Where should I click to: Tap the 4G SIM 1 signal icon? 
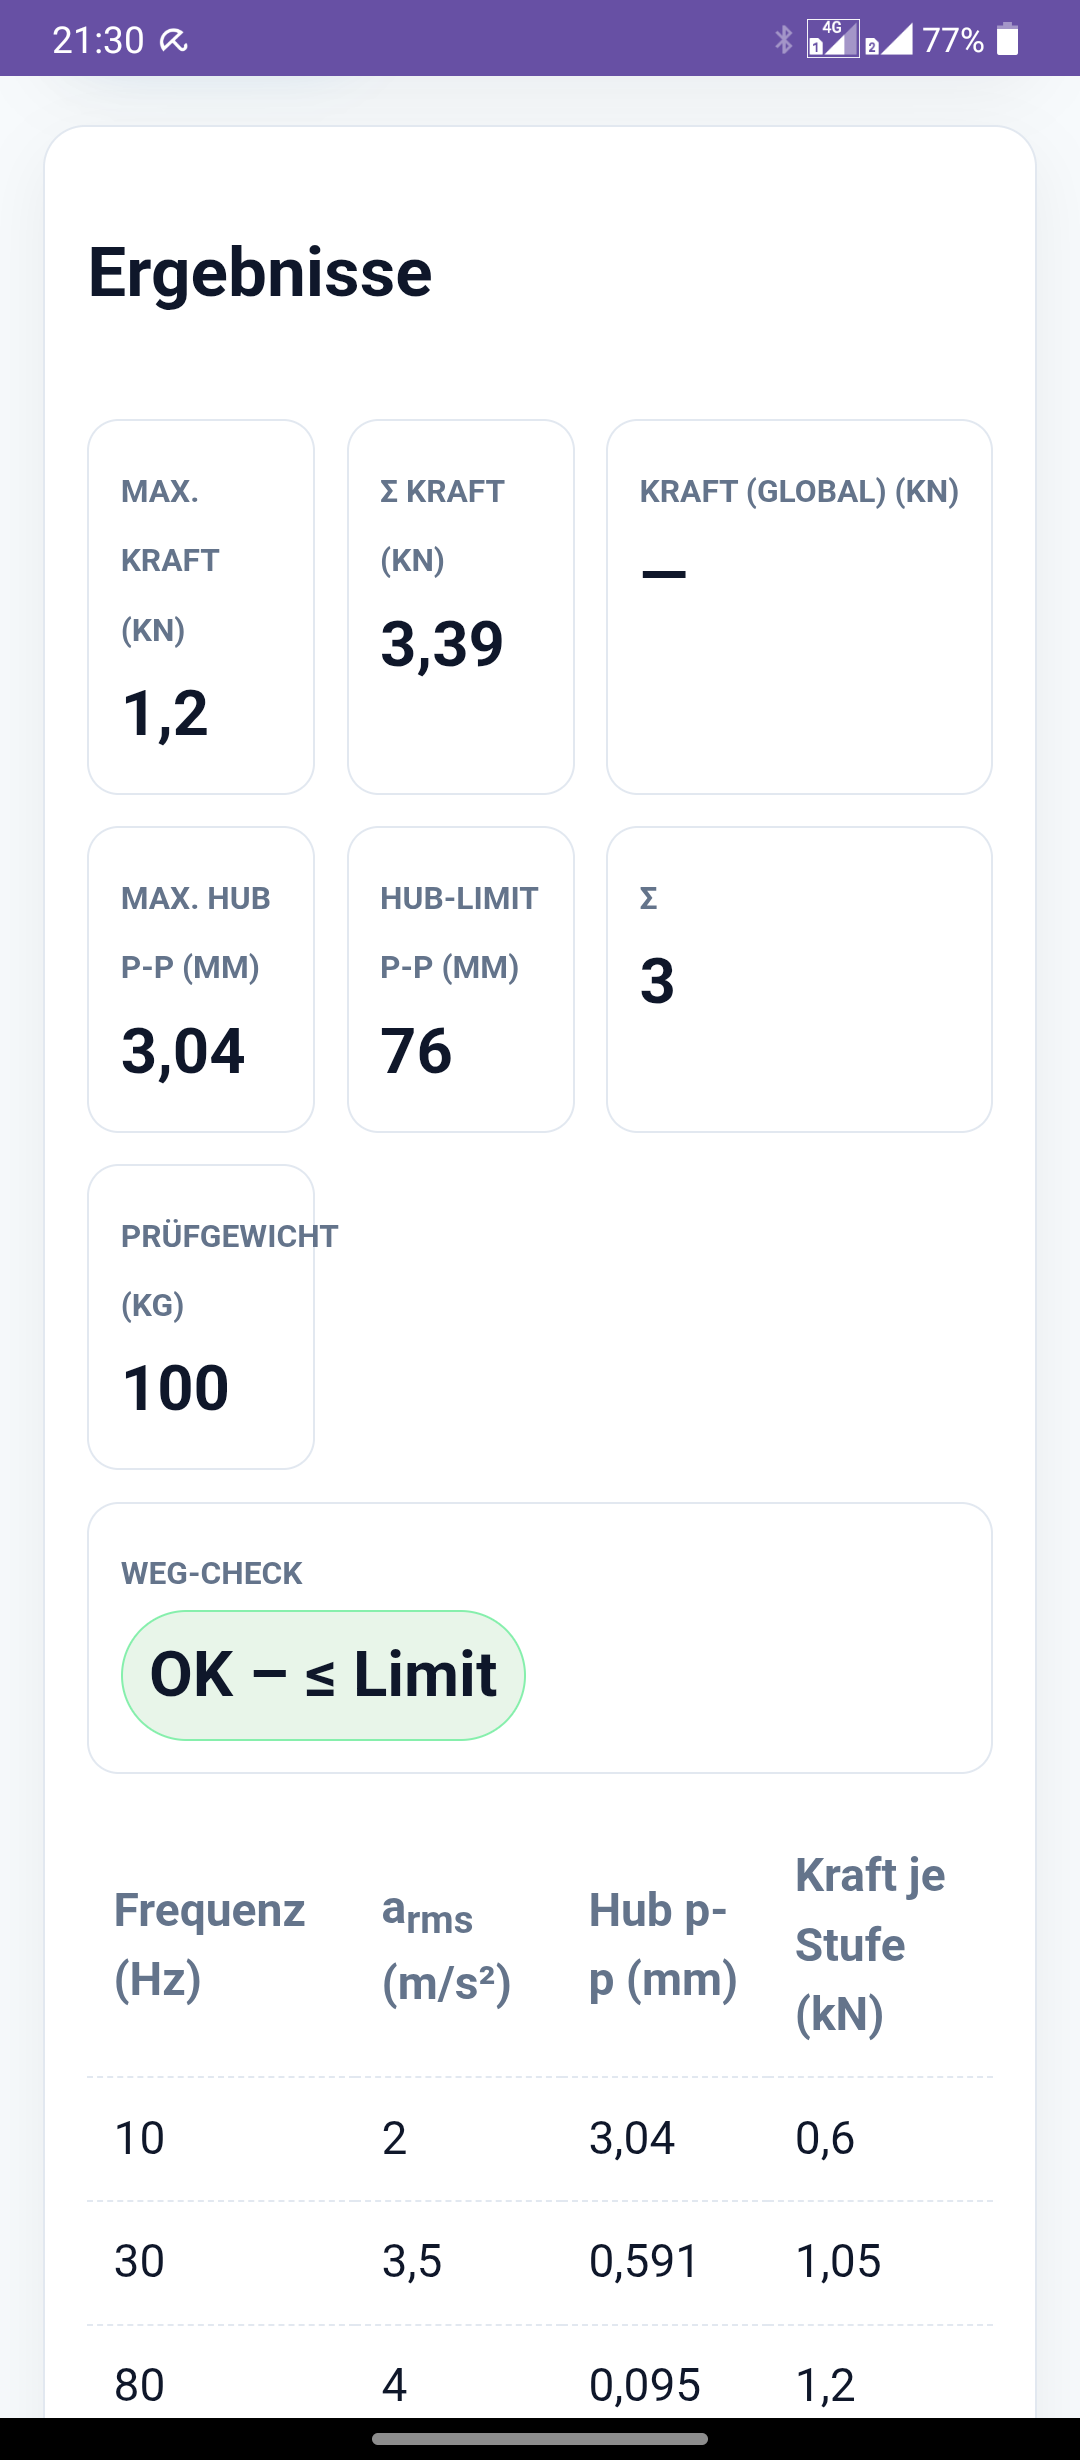833,40
